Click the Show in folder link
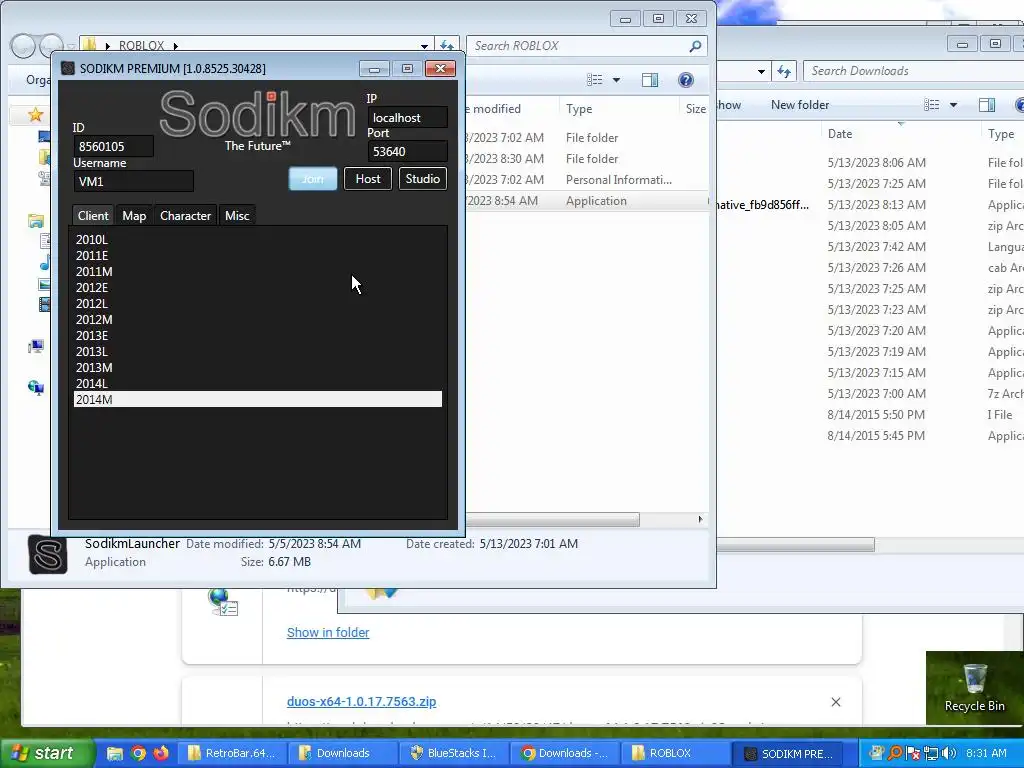 click(x=328, y=632)
